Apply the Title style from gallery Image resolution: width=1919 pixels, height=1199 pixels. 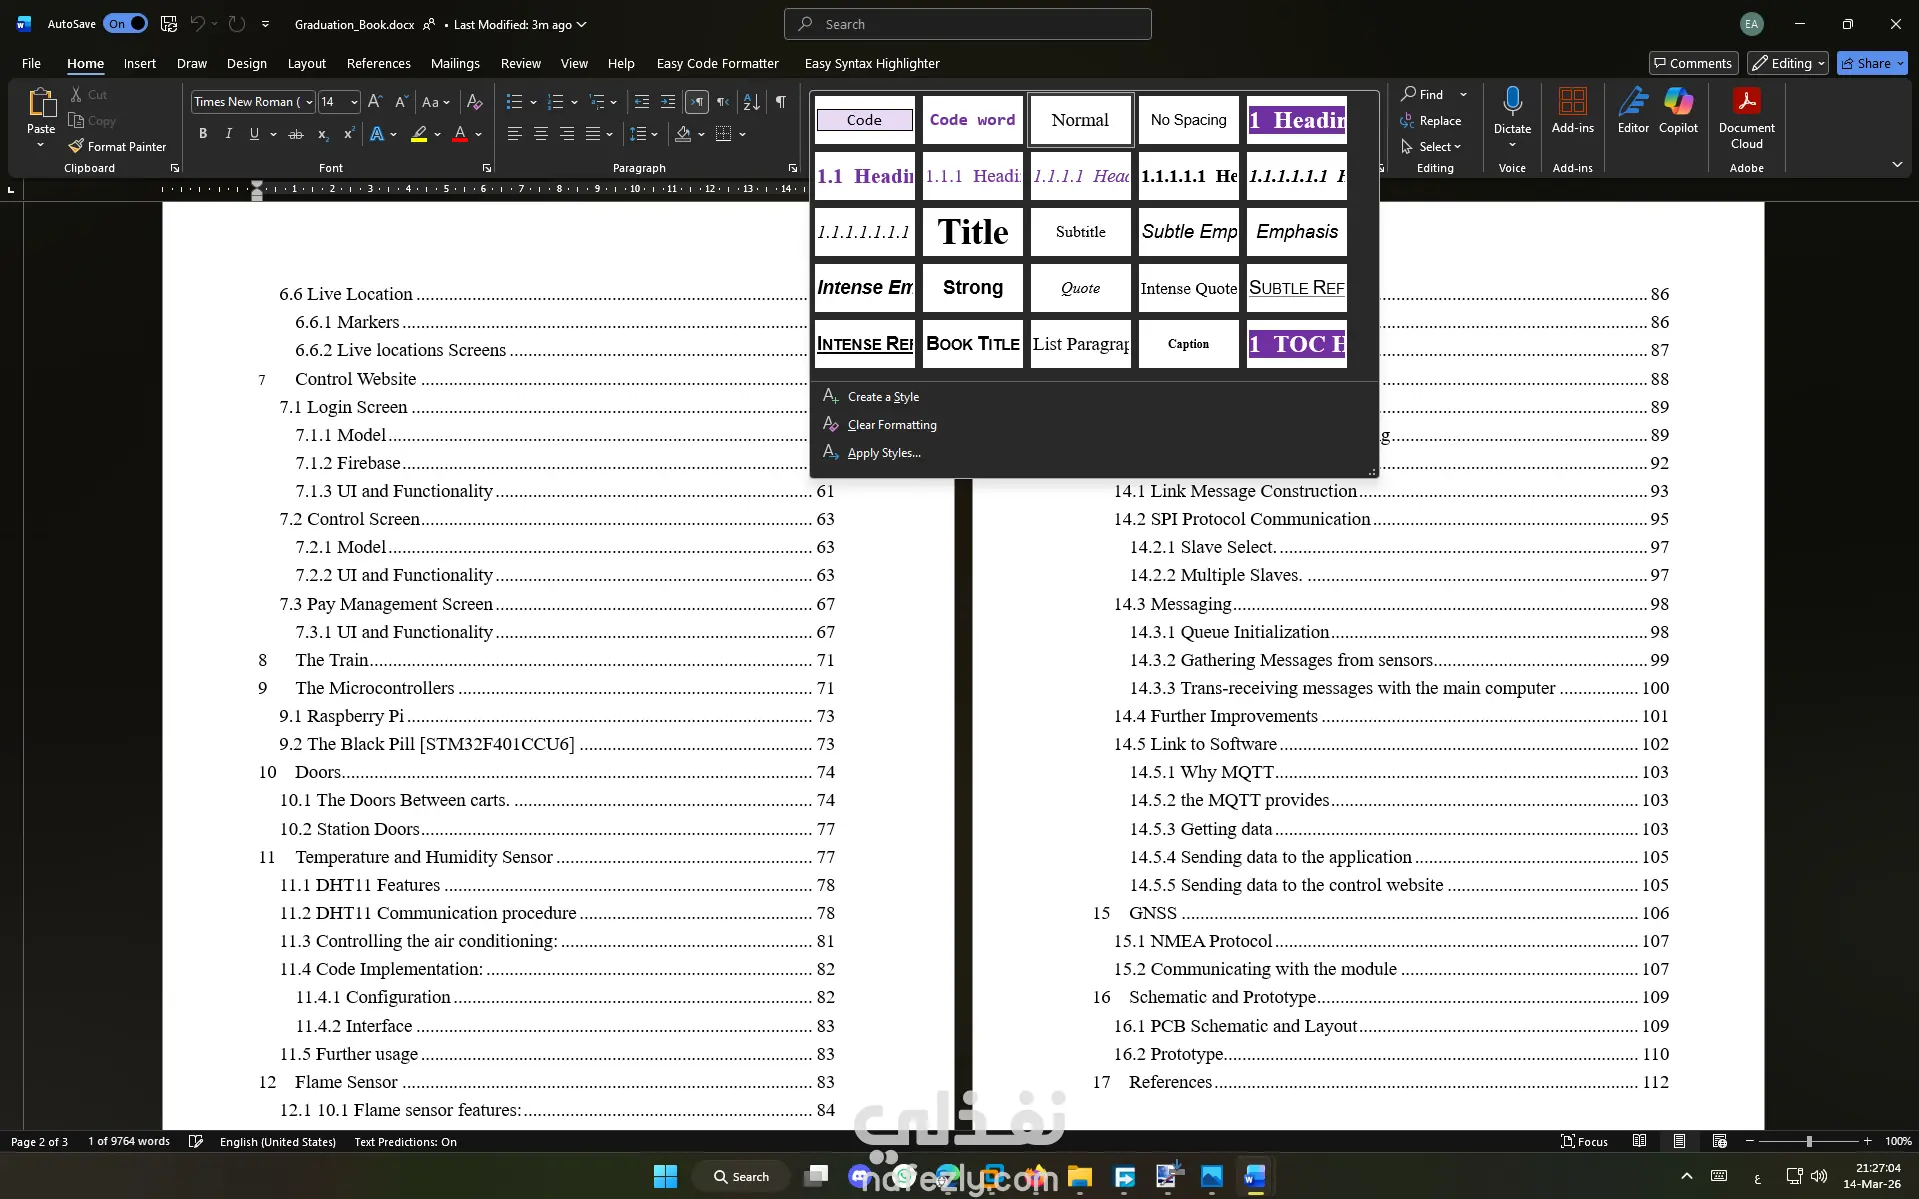[x=973, y=232]
